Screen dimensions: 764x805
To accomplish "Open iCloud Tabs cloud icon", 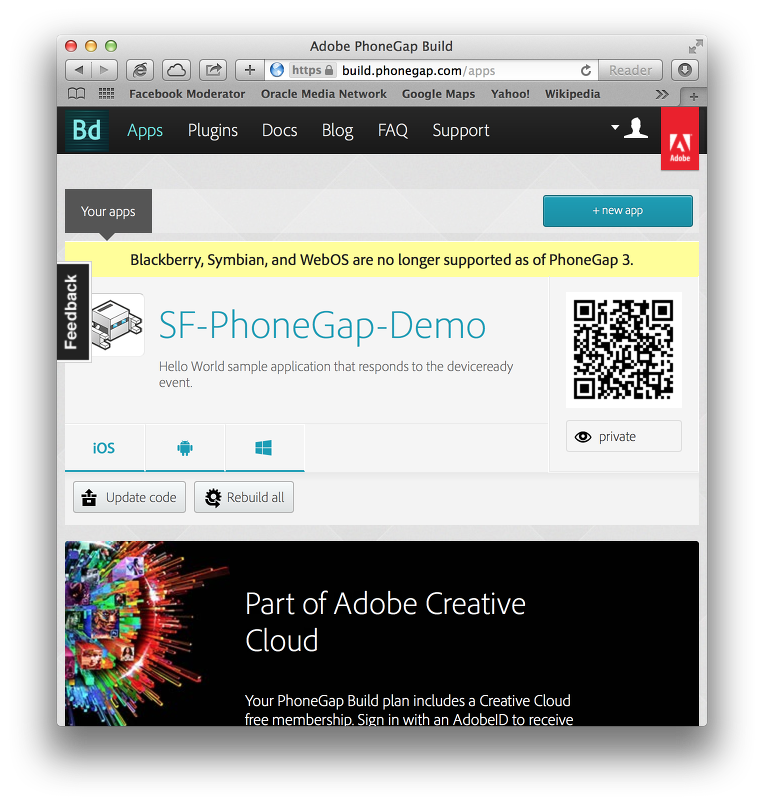I will (x=176, y=70).
